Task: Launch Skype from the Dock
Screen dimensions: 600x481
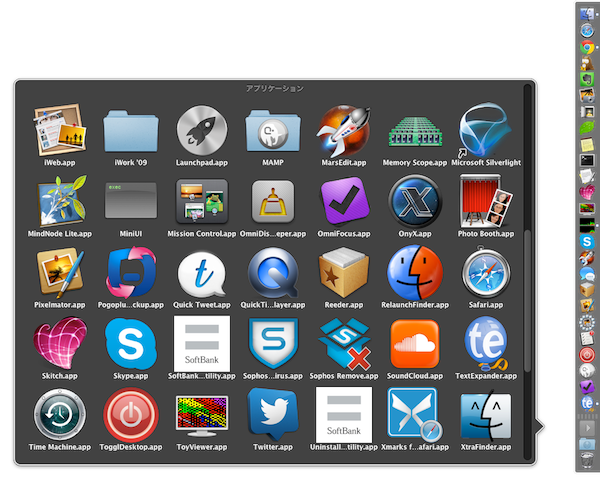Action: (x=587, y=242)
